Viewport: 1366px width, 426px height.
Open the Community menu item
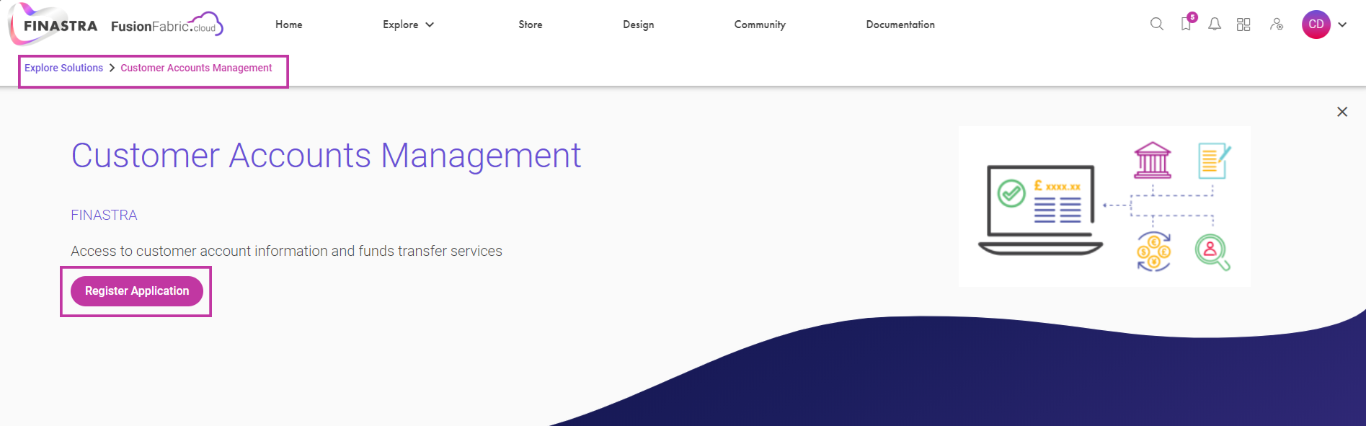coord(760,24)
